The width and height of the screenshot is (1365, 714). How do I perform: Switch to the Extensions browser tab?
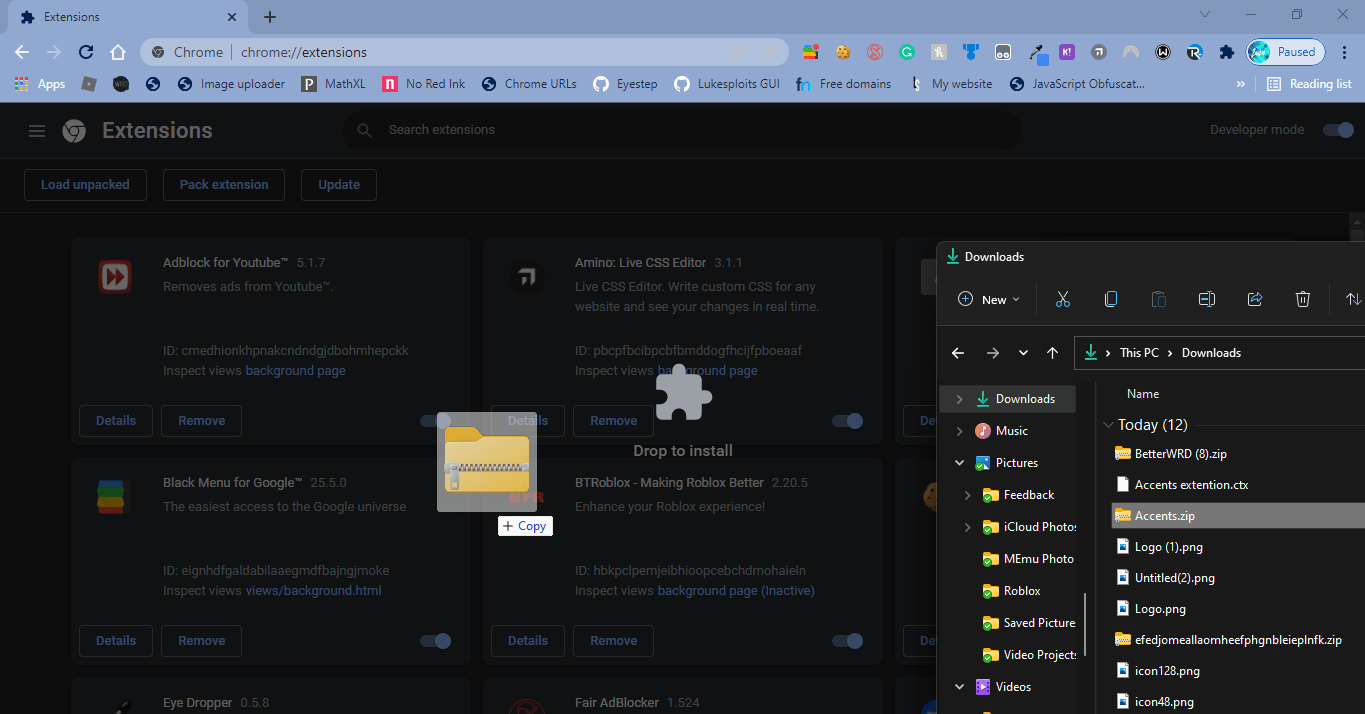click(x=120, y=16)
